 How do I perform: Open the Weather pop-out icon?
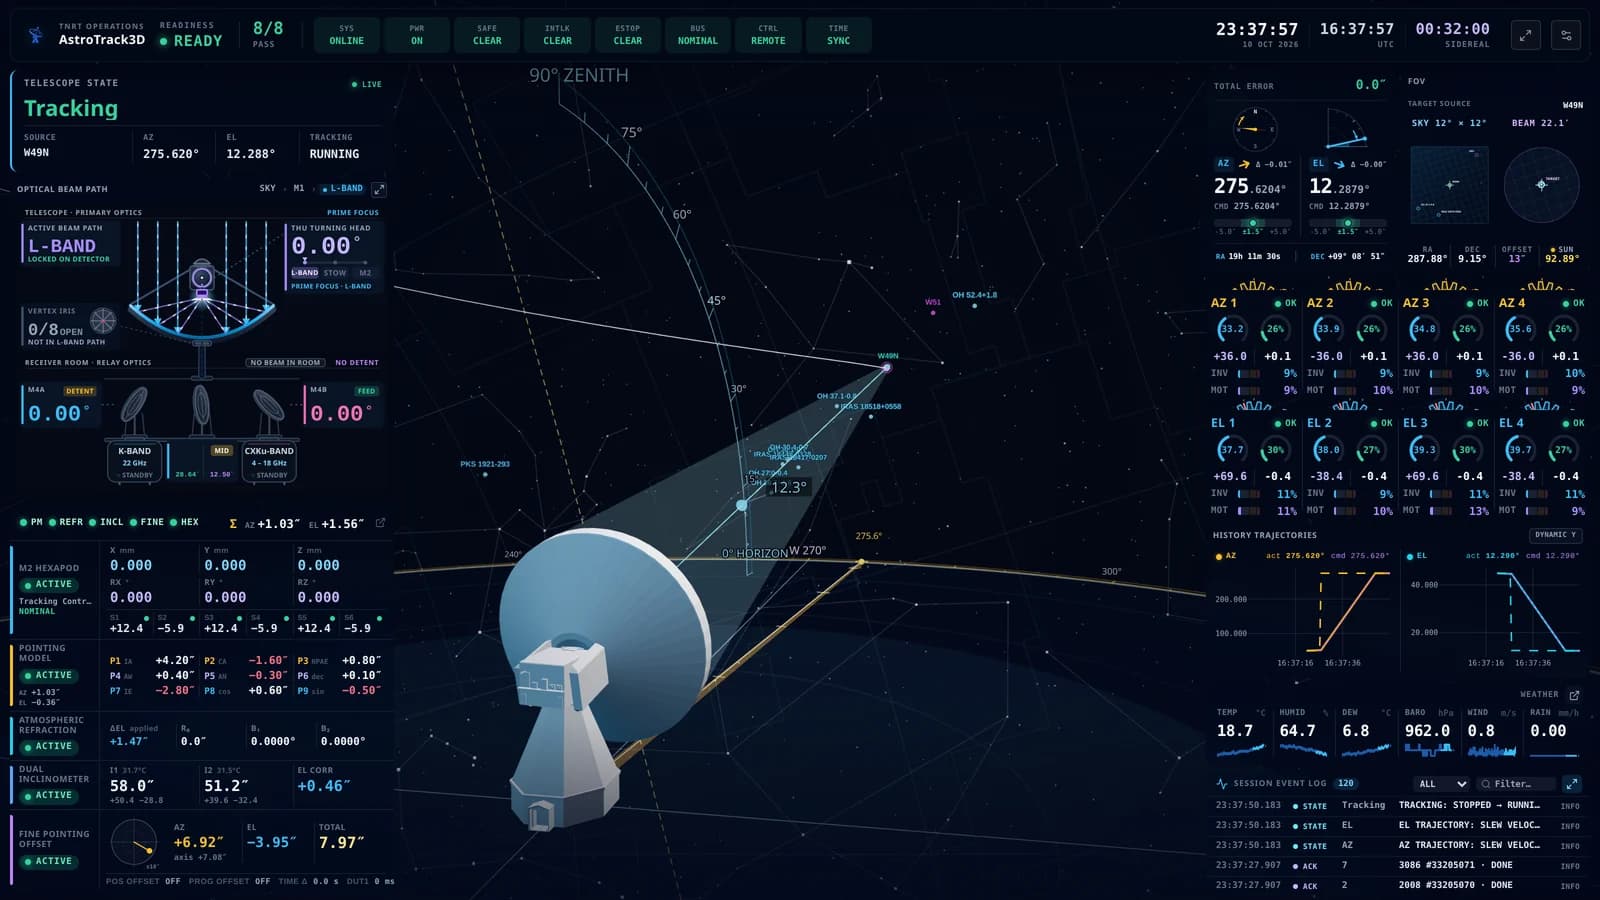click(1574, 695)
